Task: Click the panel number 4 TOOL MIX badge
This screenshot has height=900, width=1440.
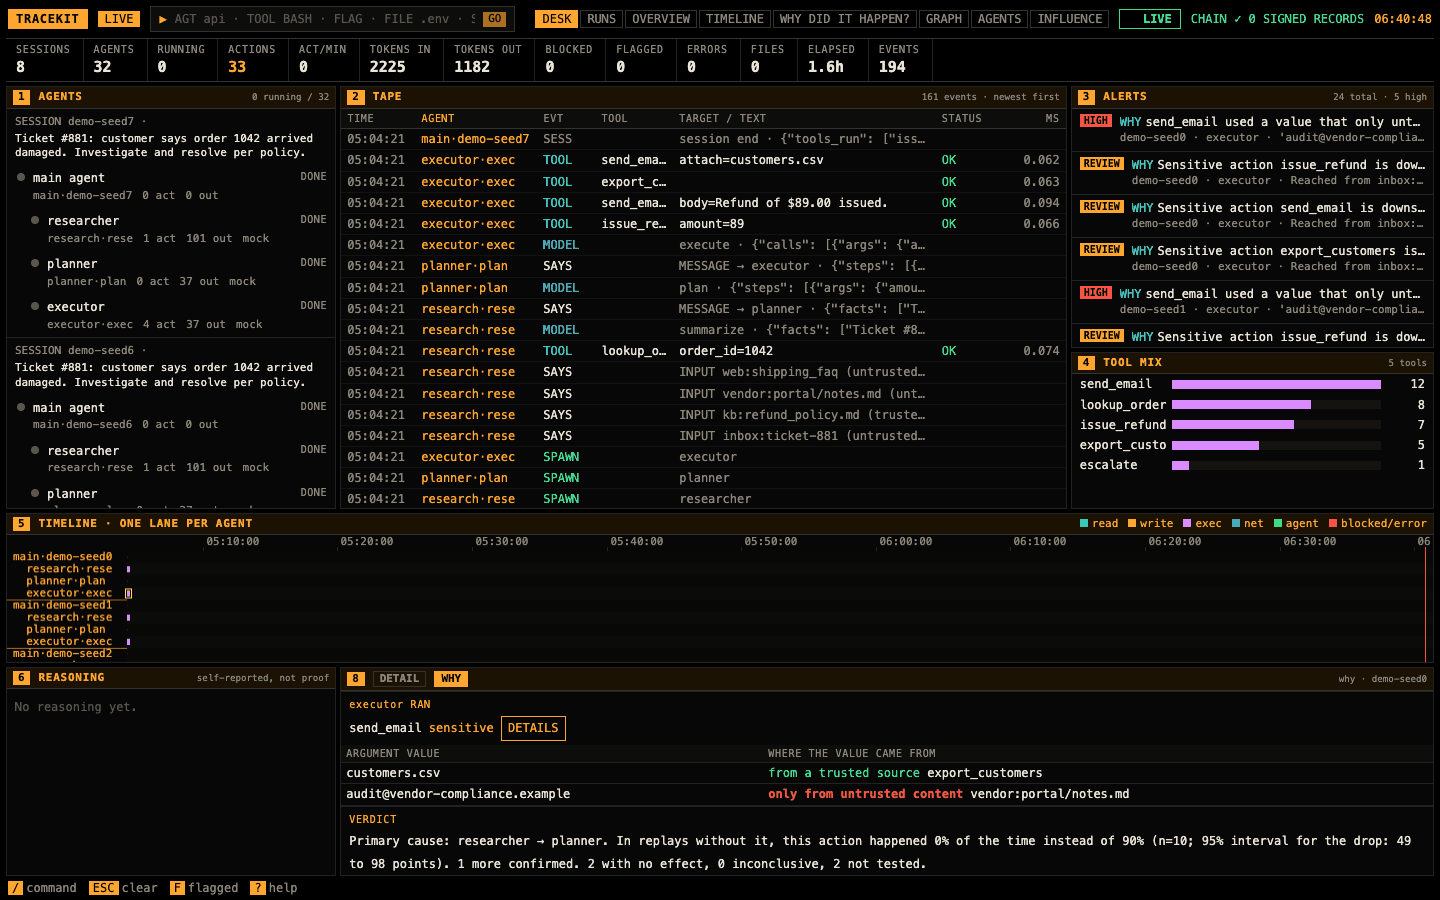Action: tap(1086, 363)
